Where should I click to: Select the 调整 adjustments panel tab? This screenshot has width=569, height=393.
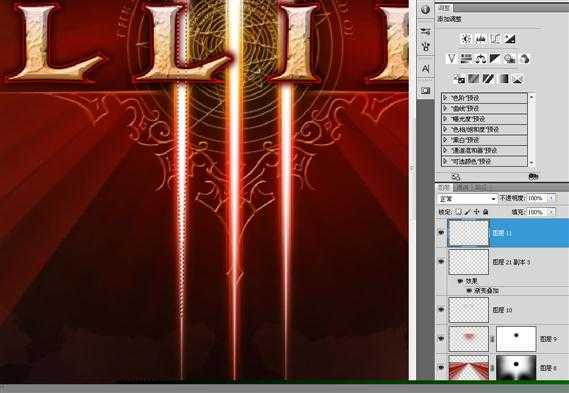pos(444,8)
